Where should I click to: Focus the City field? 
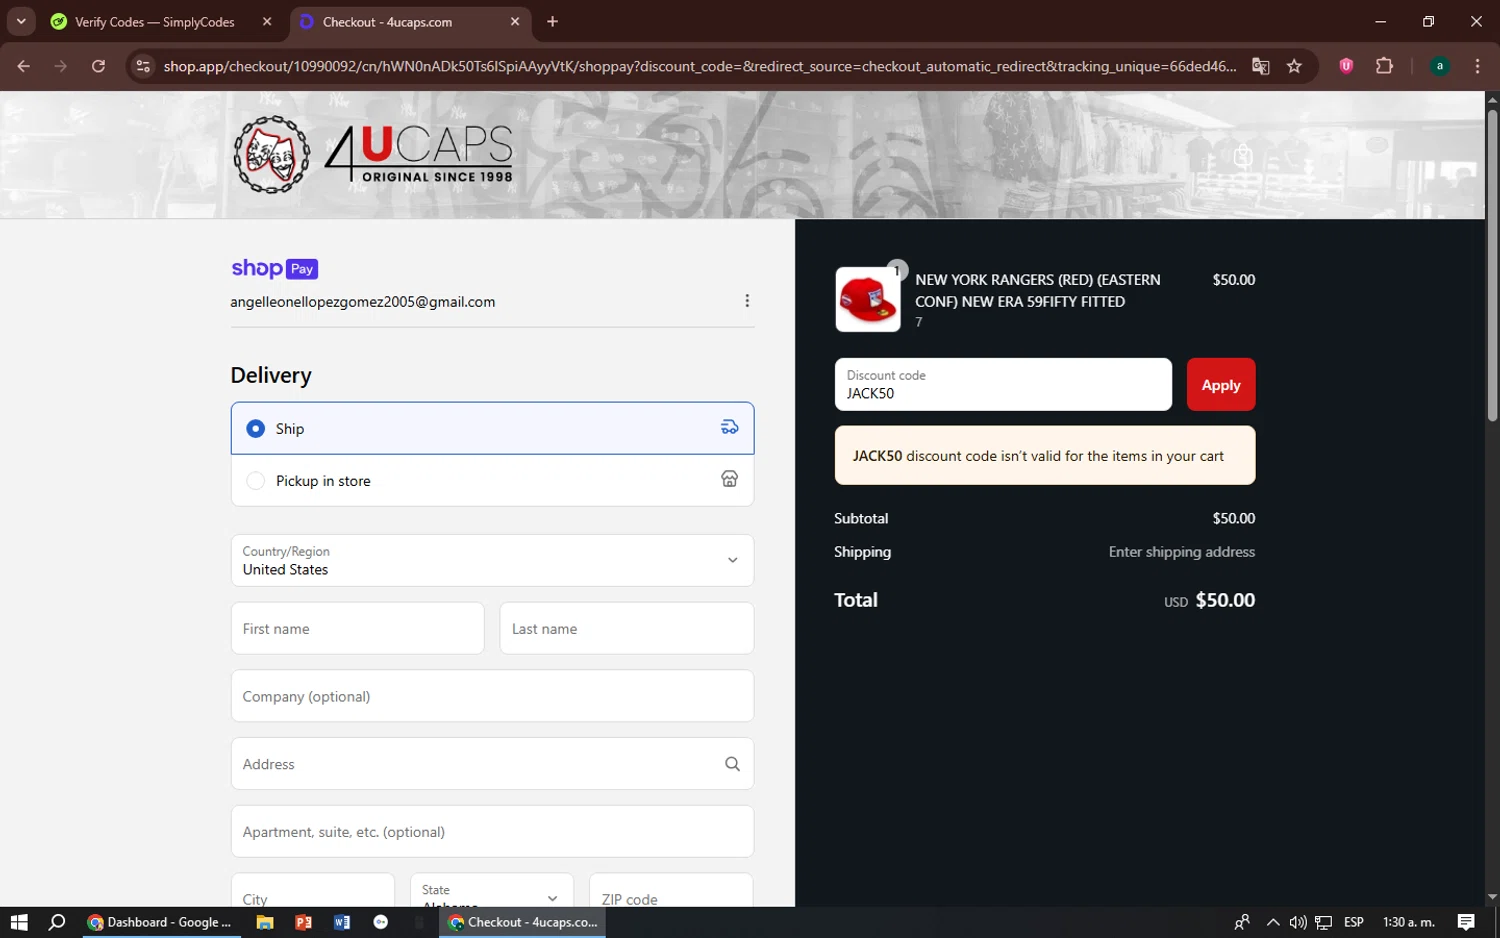pyautogui.click(x=312, y=891)
